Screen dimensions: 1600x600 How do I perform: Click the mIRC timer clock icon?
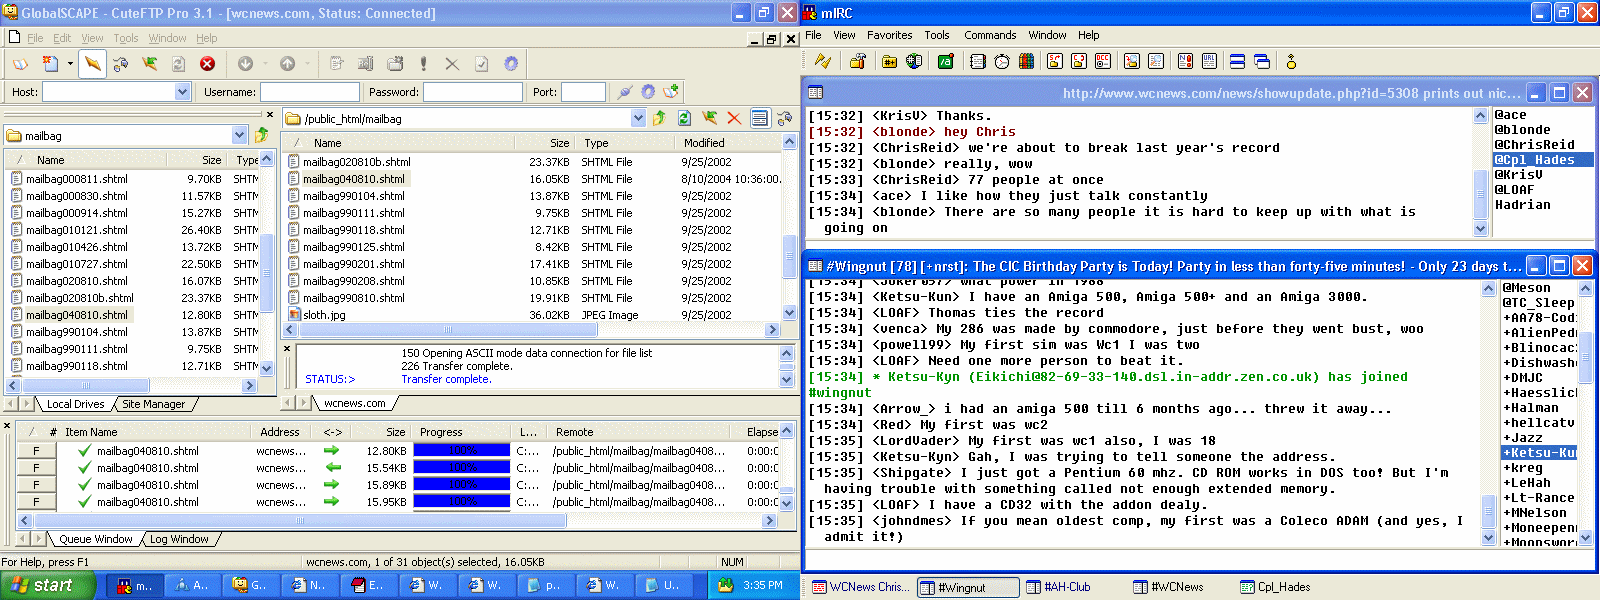tap(1002, 61)
